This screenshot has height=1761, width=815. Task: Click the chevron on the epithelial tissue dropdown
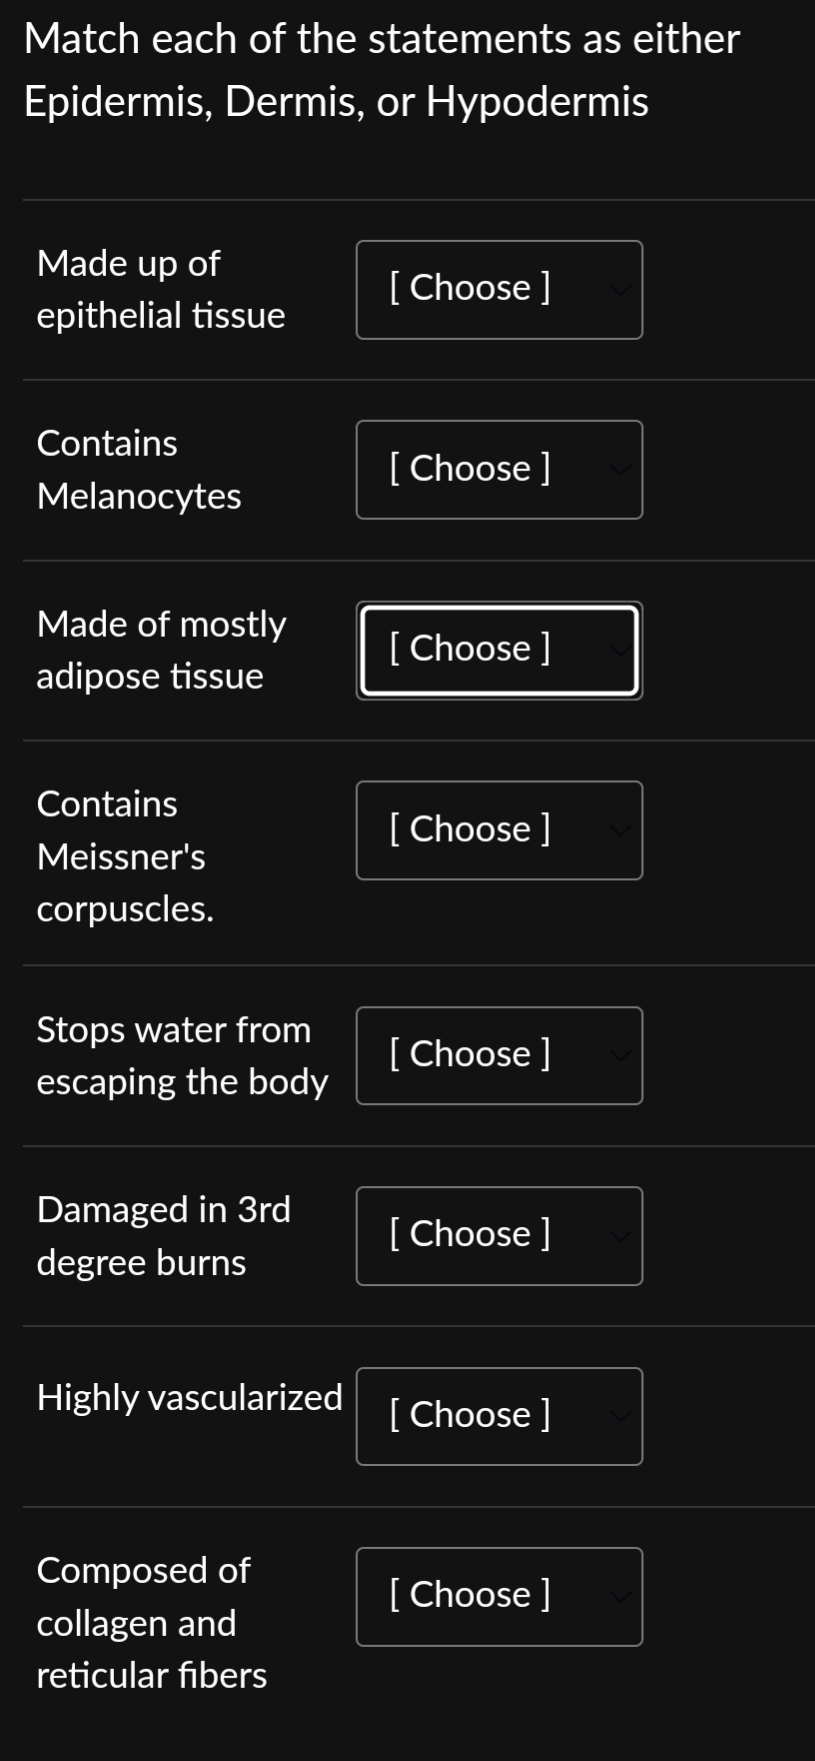click(619, 289)
